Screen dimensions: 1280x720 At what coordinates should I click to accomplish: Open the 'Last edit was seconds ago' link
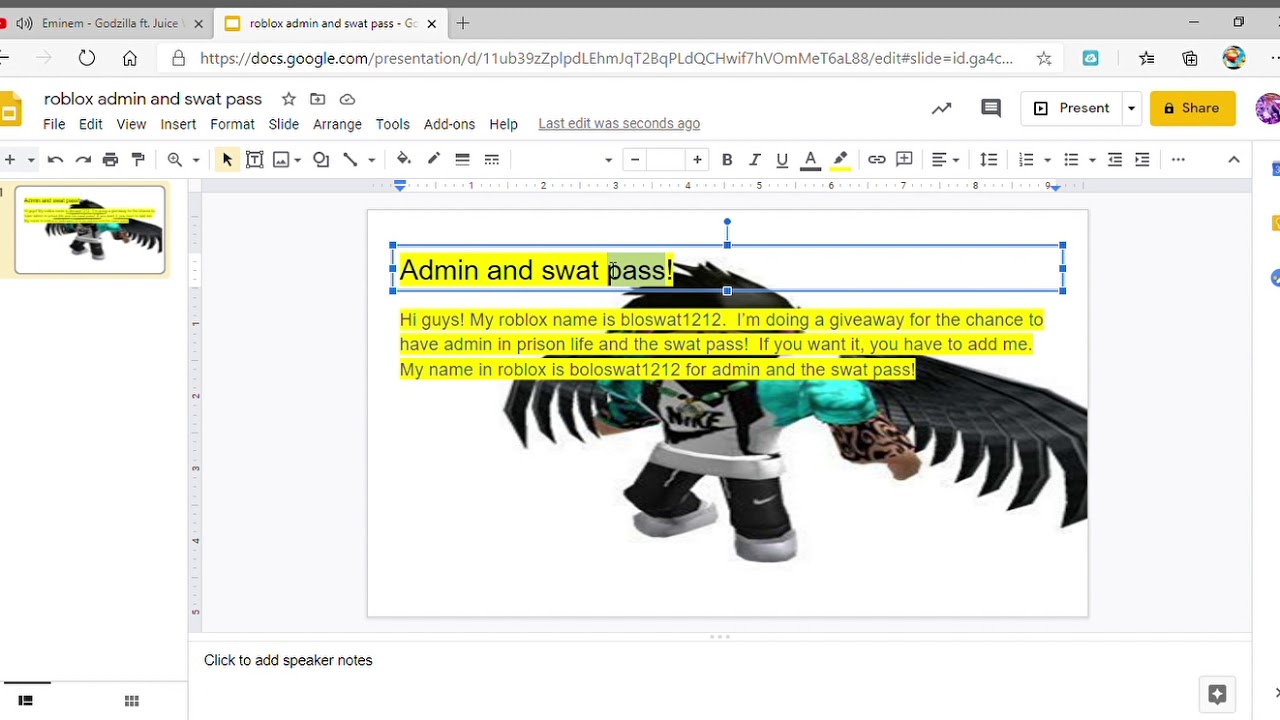click(619, 124)
